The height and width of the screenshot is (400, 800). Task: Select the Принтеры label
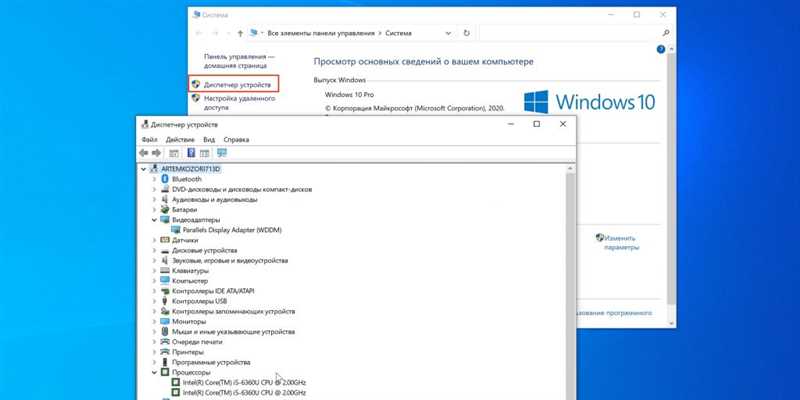pos(188,353)
